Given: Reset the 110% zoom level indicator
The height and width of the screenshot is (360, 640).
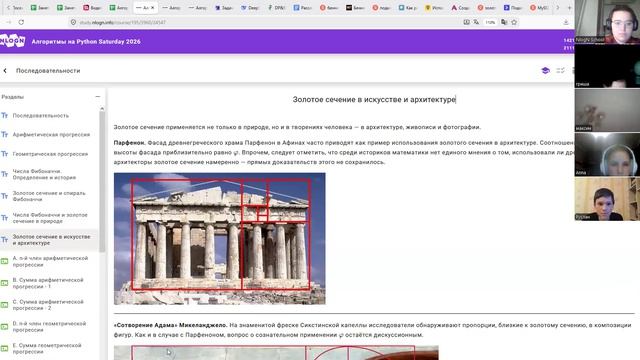Looking at the screenshot, I should click(490, 22).
